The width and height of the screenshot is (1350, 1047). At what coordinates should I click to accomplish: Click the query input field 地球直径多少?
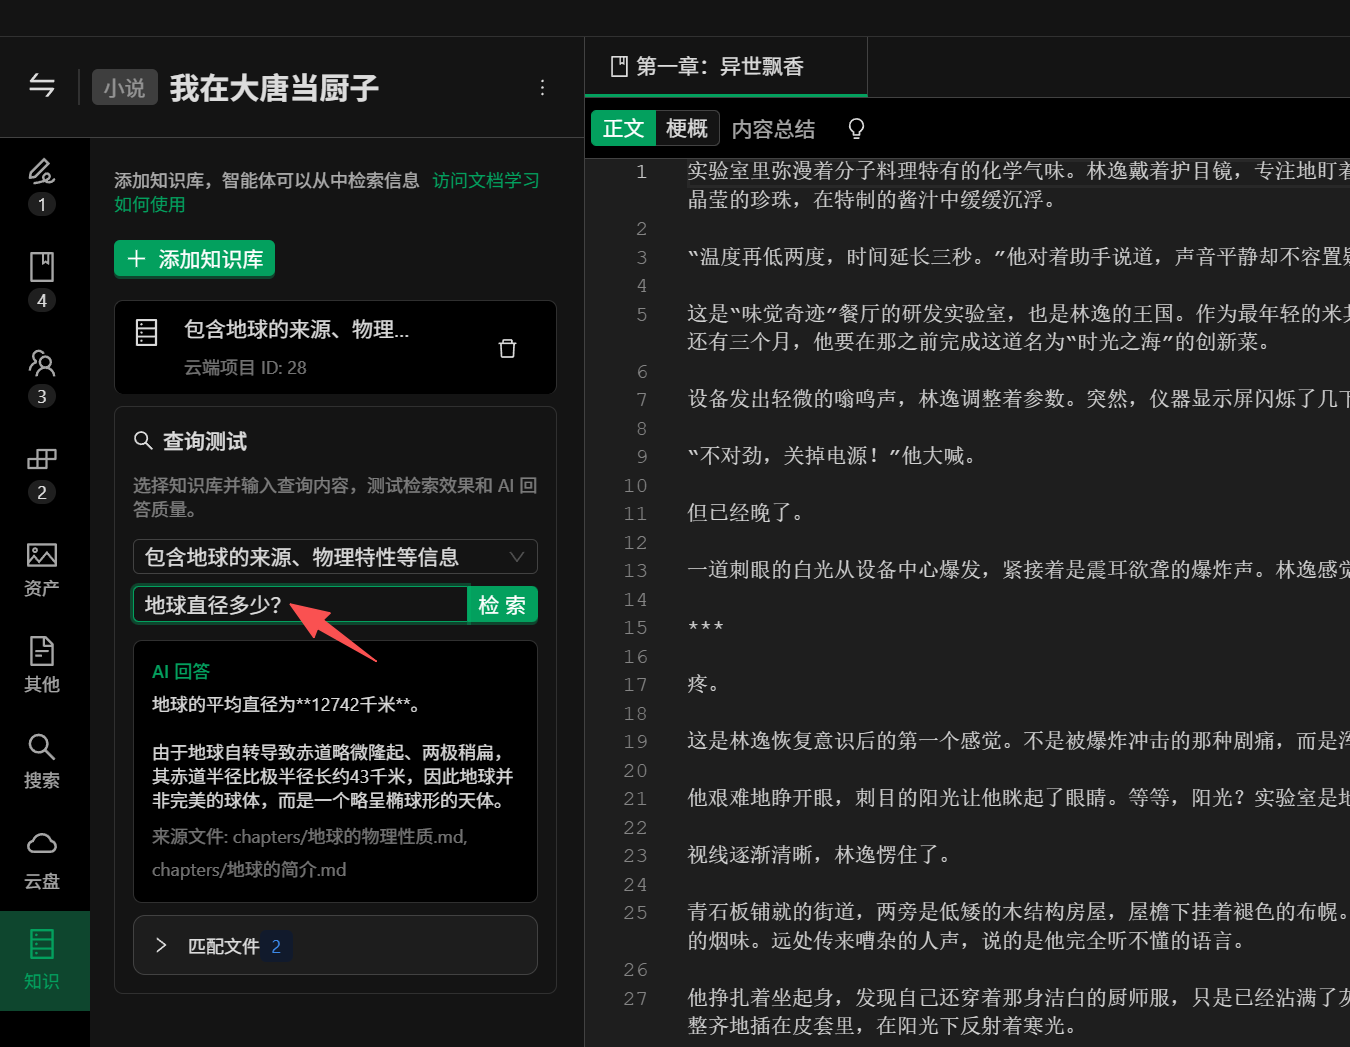[300, 605]
